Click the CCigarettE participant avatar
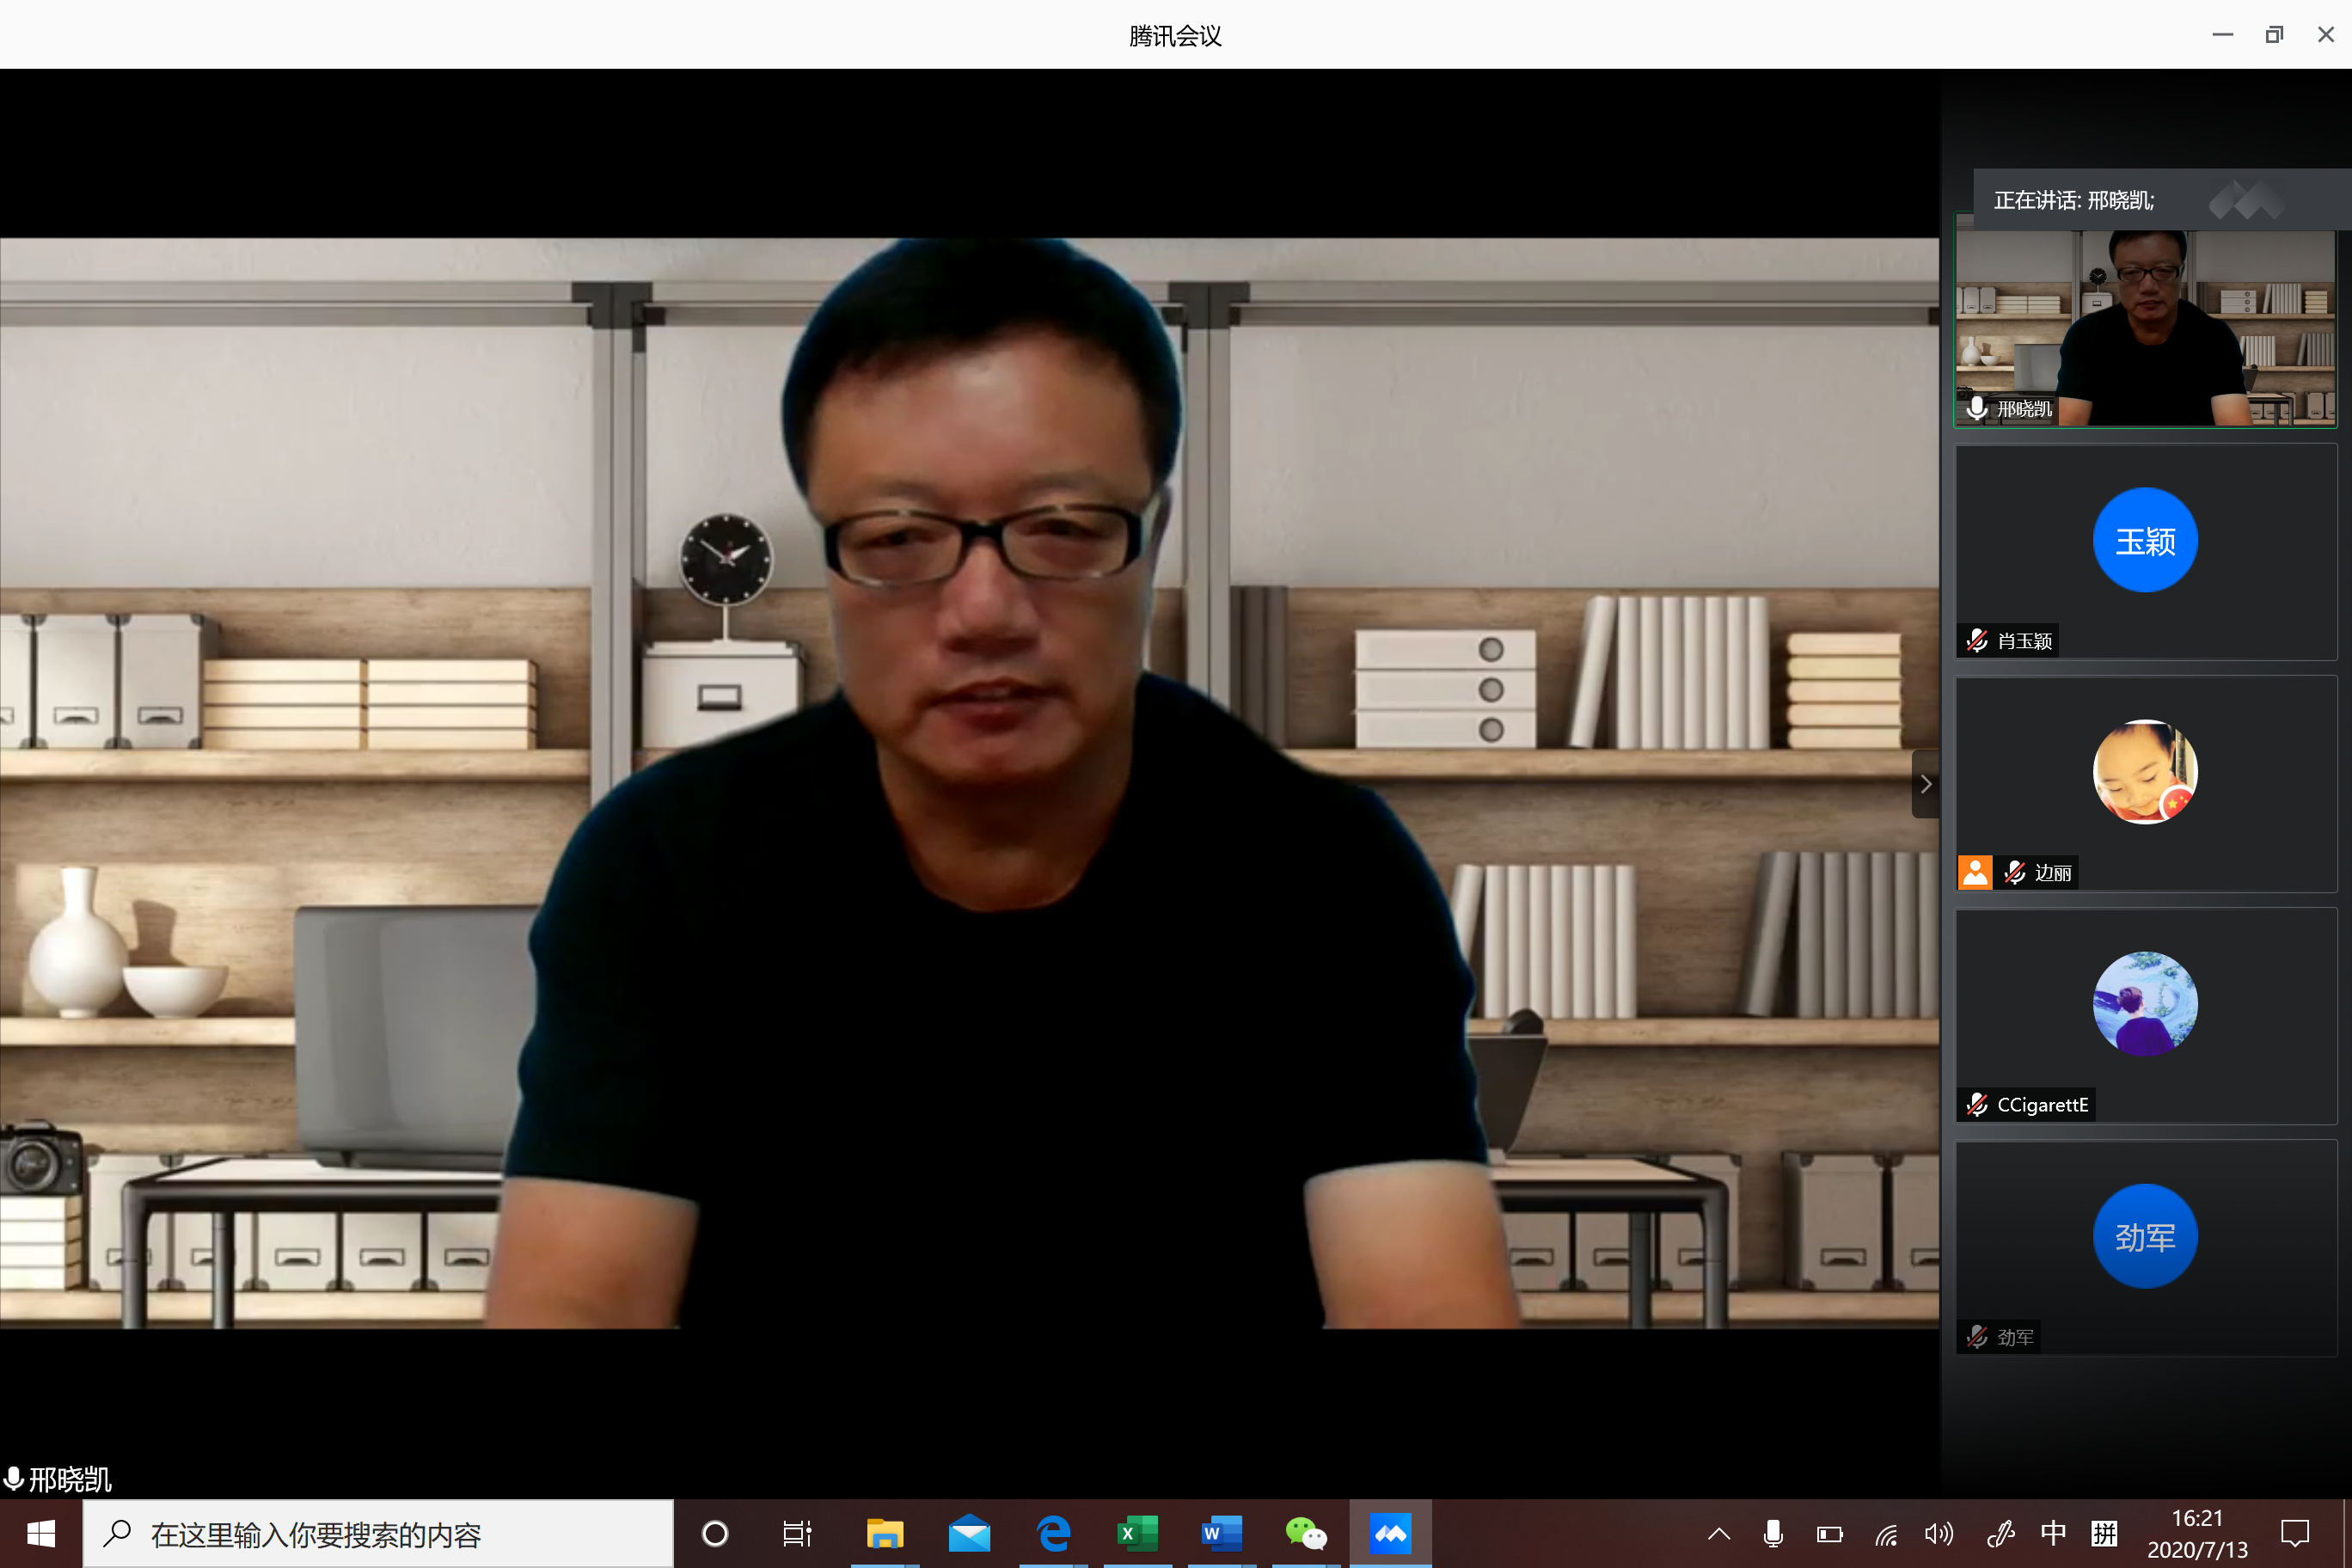The image size is (2352, 1568). 2144,1004
